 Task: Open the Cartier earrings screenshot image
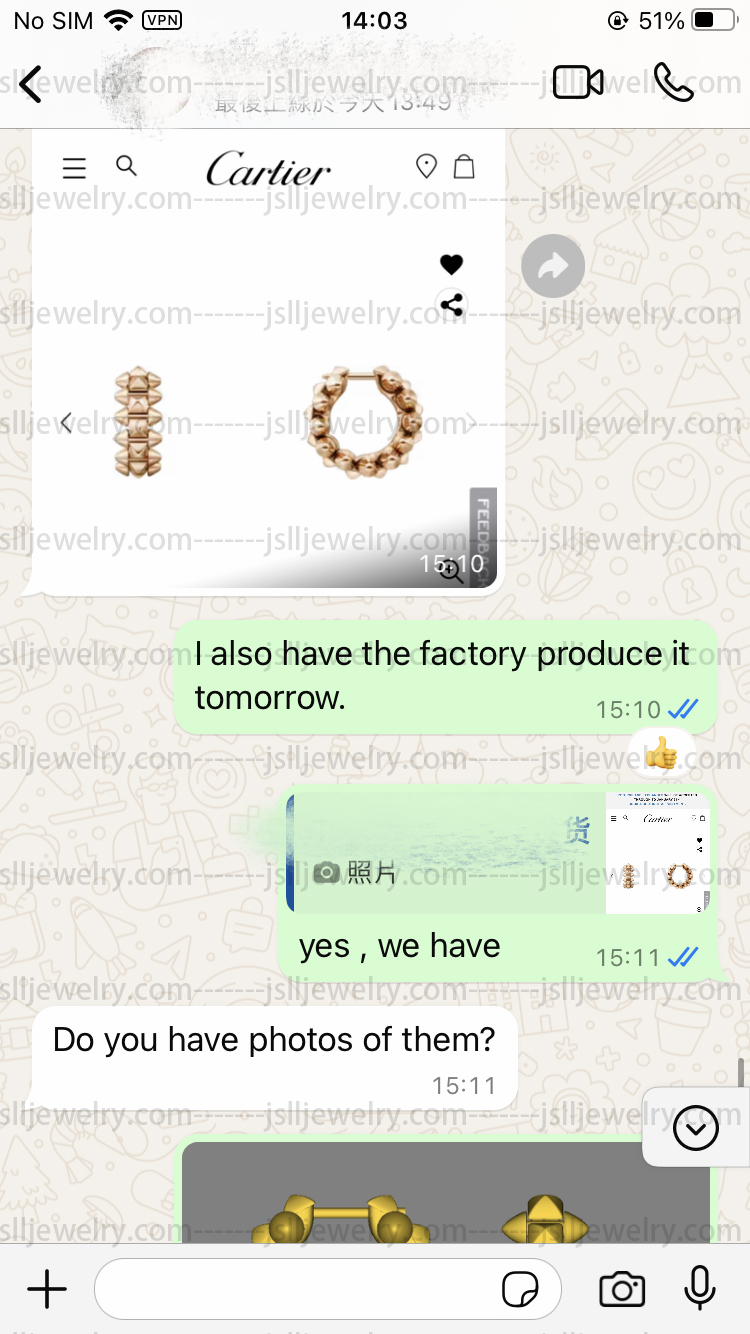click(268, 362)
